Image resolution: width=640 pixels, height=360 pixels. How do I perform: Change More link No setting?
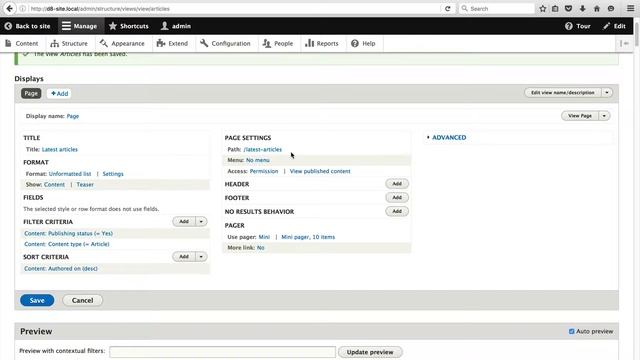click(x=260, y=248)
